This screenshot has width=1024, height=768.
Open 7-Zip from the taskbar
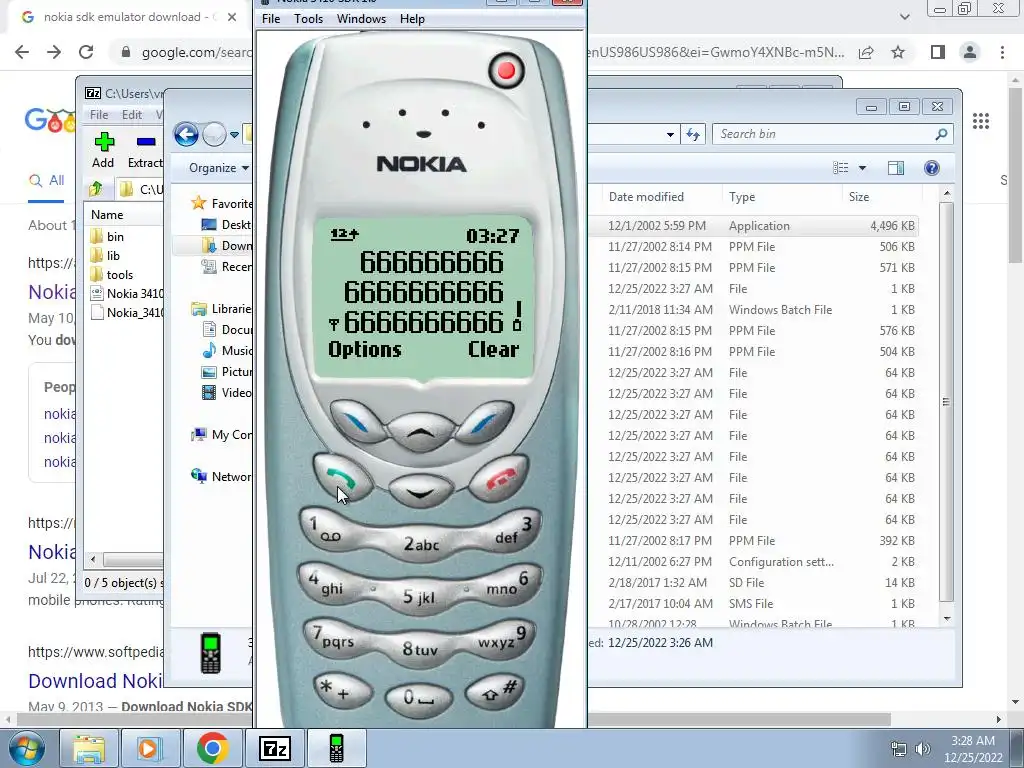tap(274, 748)
